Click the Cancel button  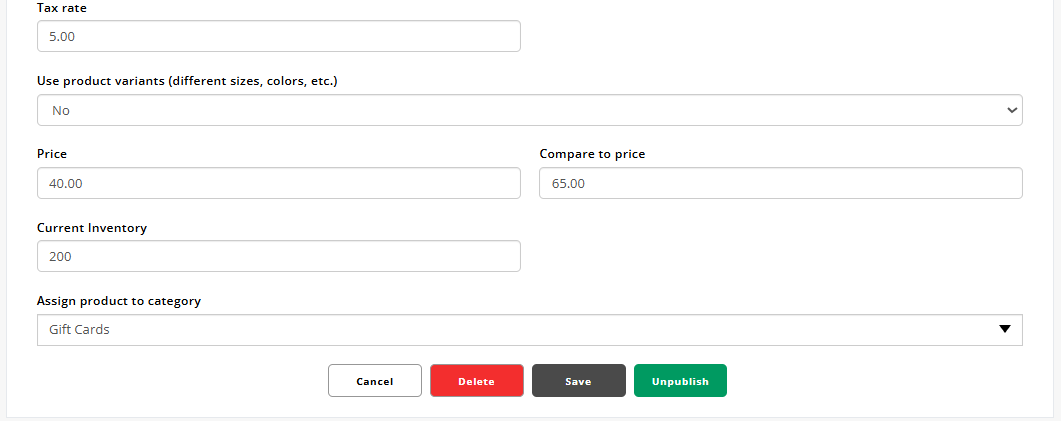[x=374, y=381]
